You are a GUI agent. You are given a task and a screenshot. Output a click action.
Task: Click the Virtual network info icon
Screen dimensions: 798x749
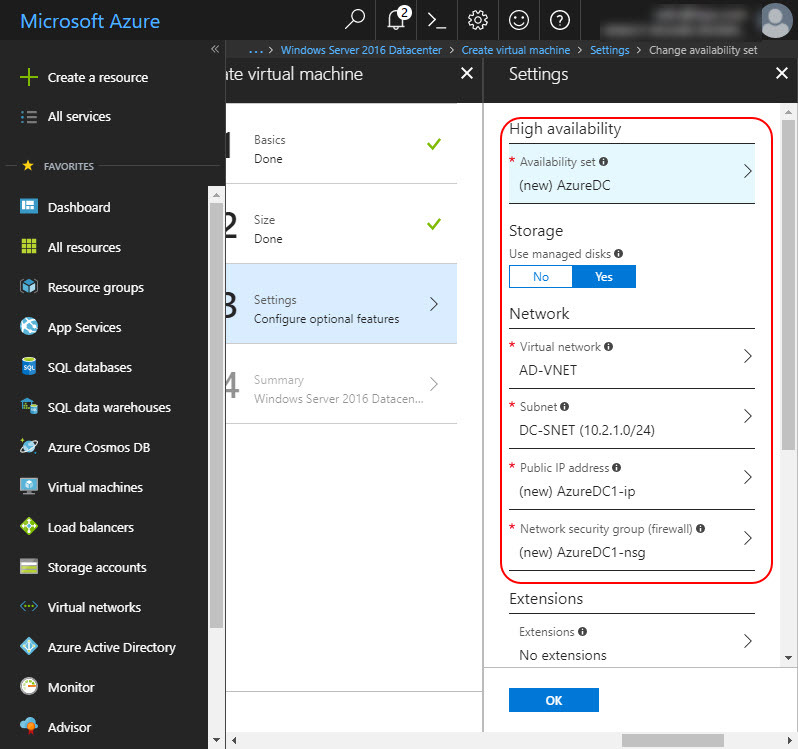click(609, 347)
